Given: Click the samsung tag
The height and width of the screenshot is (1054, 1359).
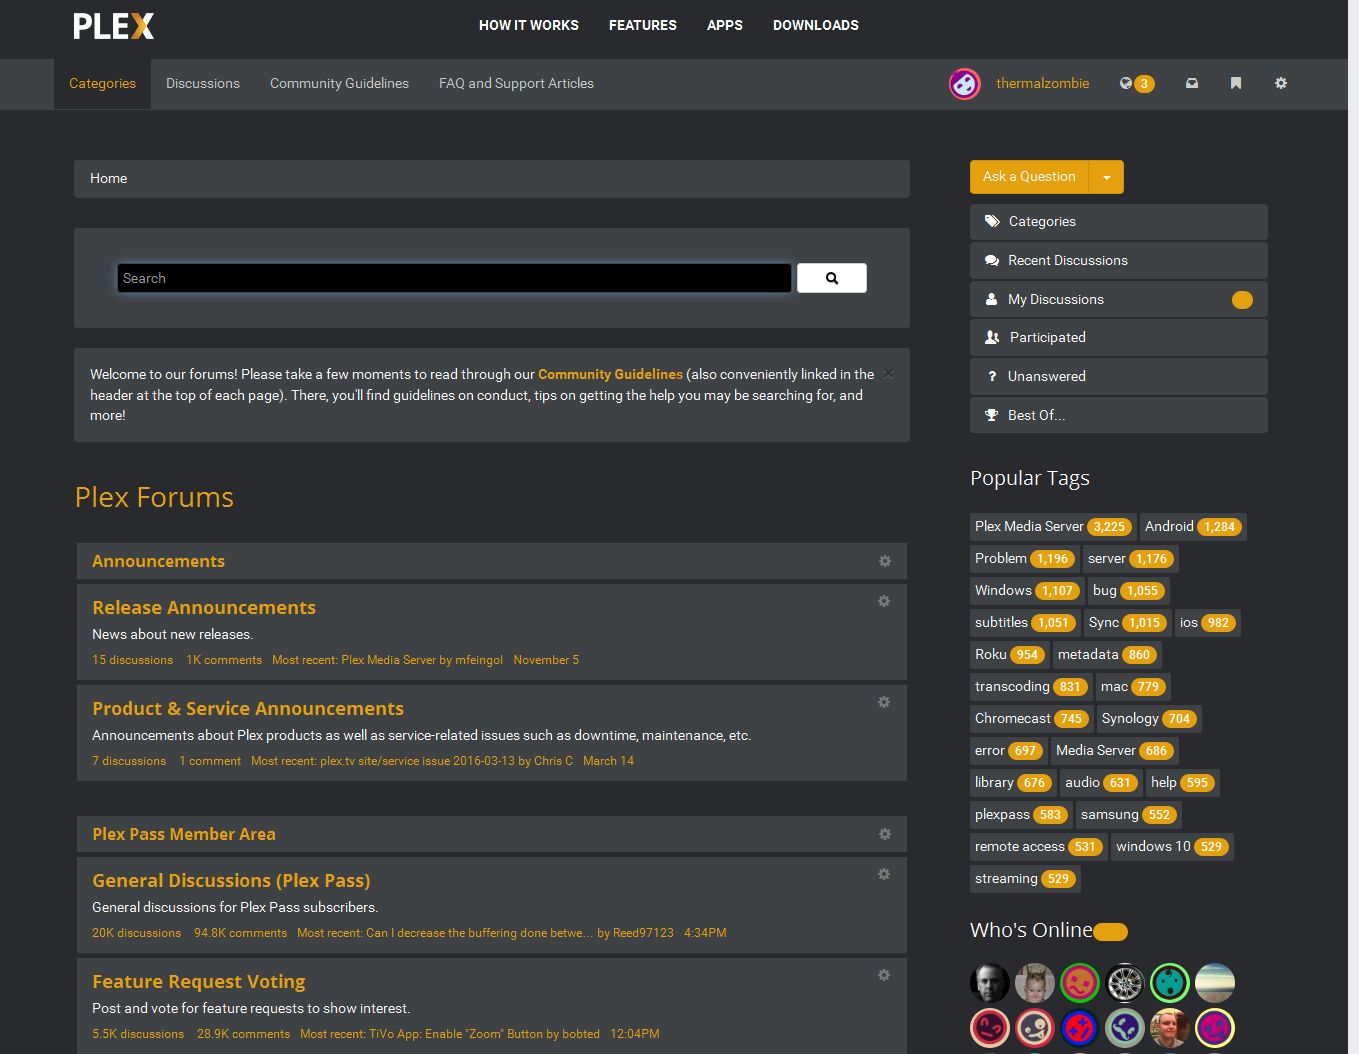Looking at the screenshot, I should [1129, 815].
